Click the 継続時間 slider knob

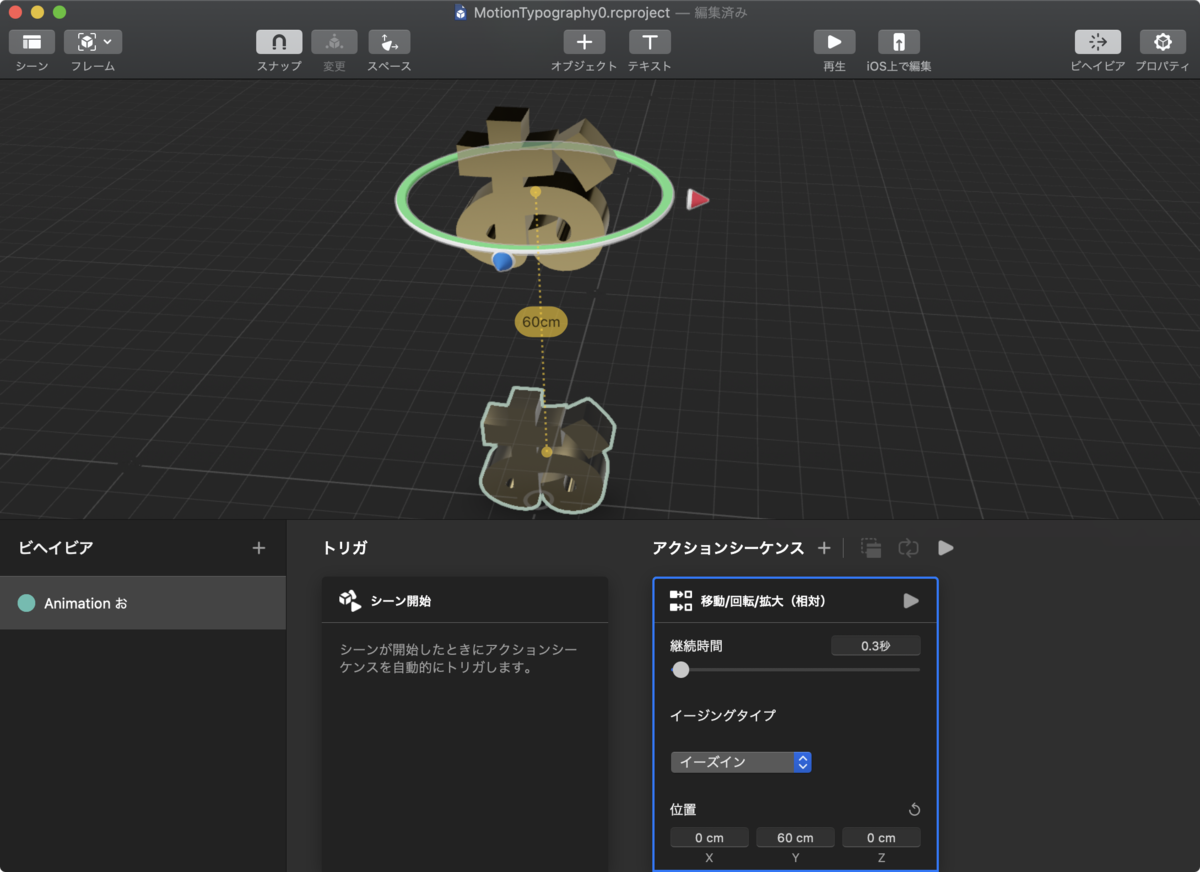tap(681, 670)
